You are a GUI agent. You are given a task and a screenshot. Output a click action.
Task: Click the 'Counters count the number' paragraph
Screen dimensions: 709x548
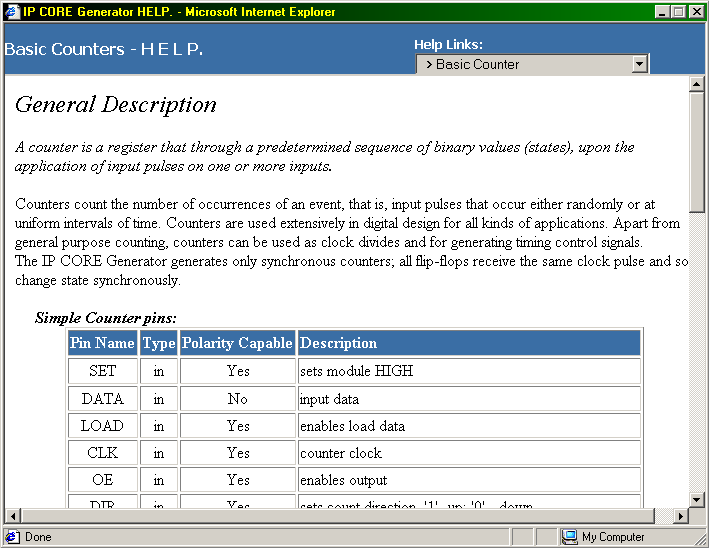pyautogui.click(x=347, y=223)
